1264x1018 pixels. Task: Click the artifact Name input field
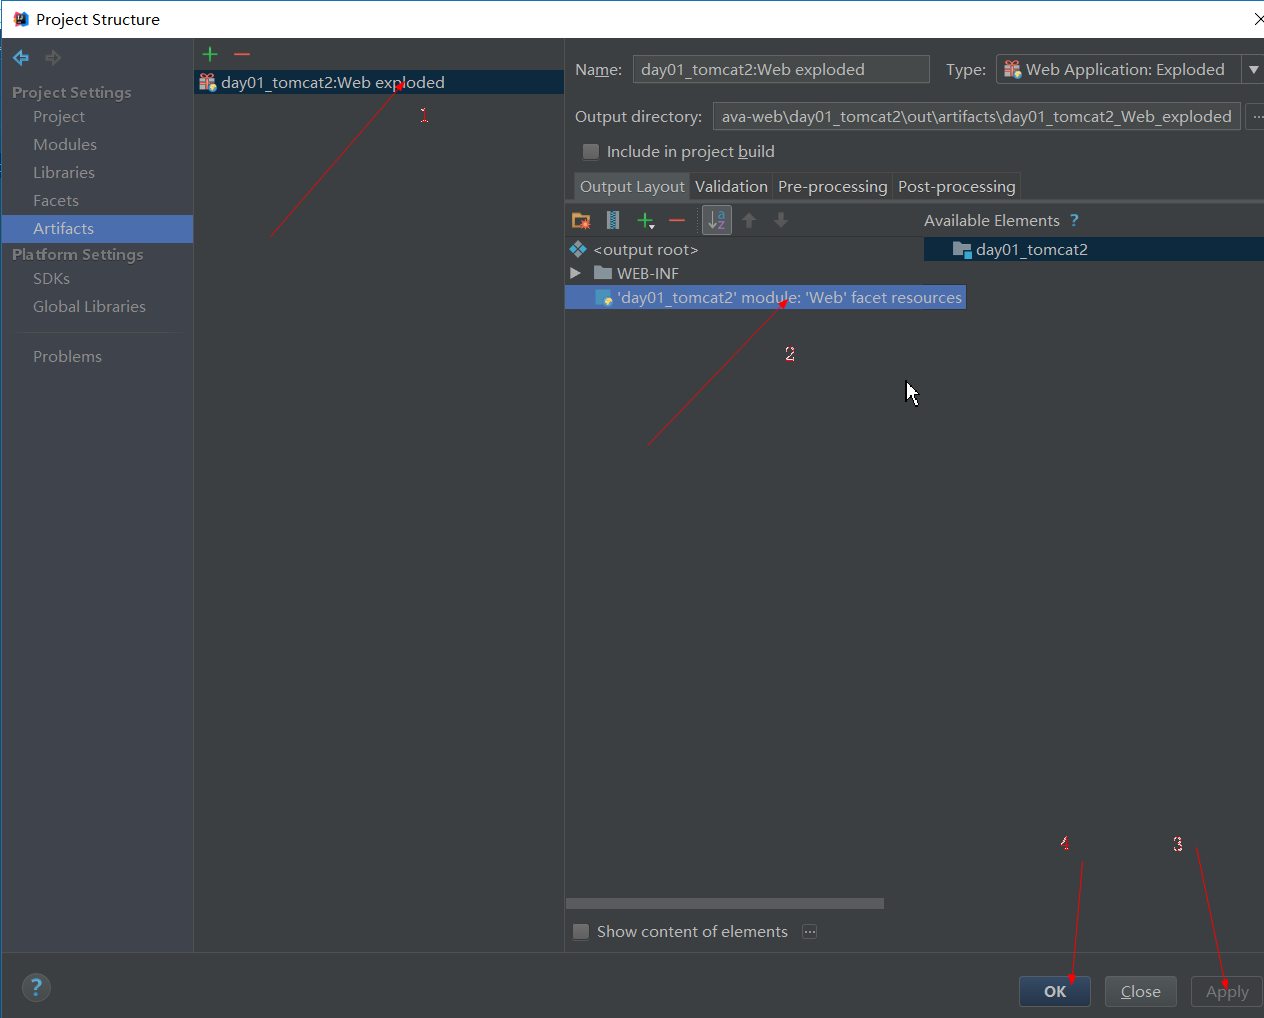coord(780,70)
